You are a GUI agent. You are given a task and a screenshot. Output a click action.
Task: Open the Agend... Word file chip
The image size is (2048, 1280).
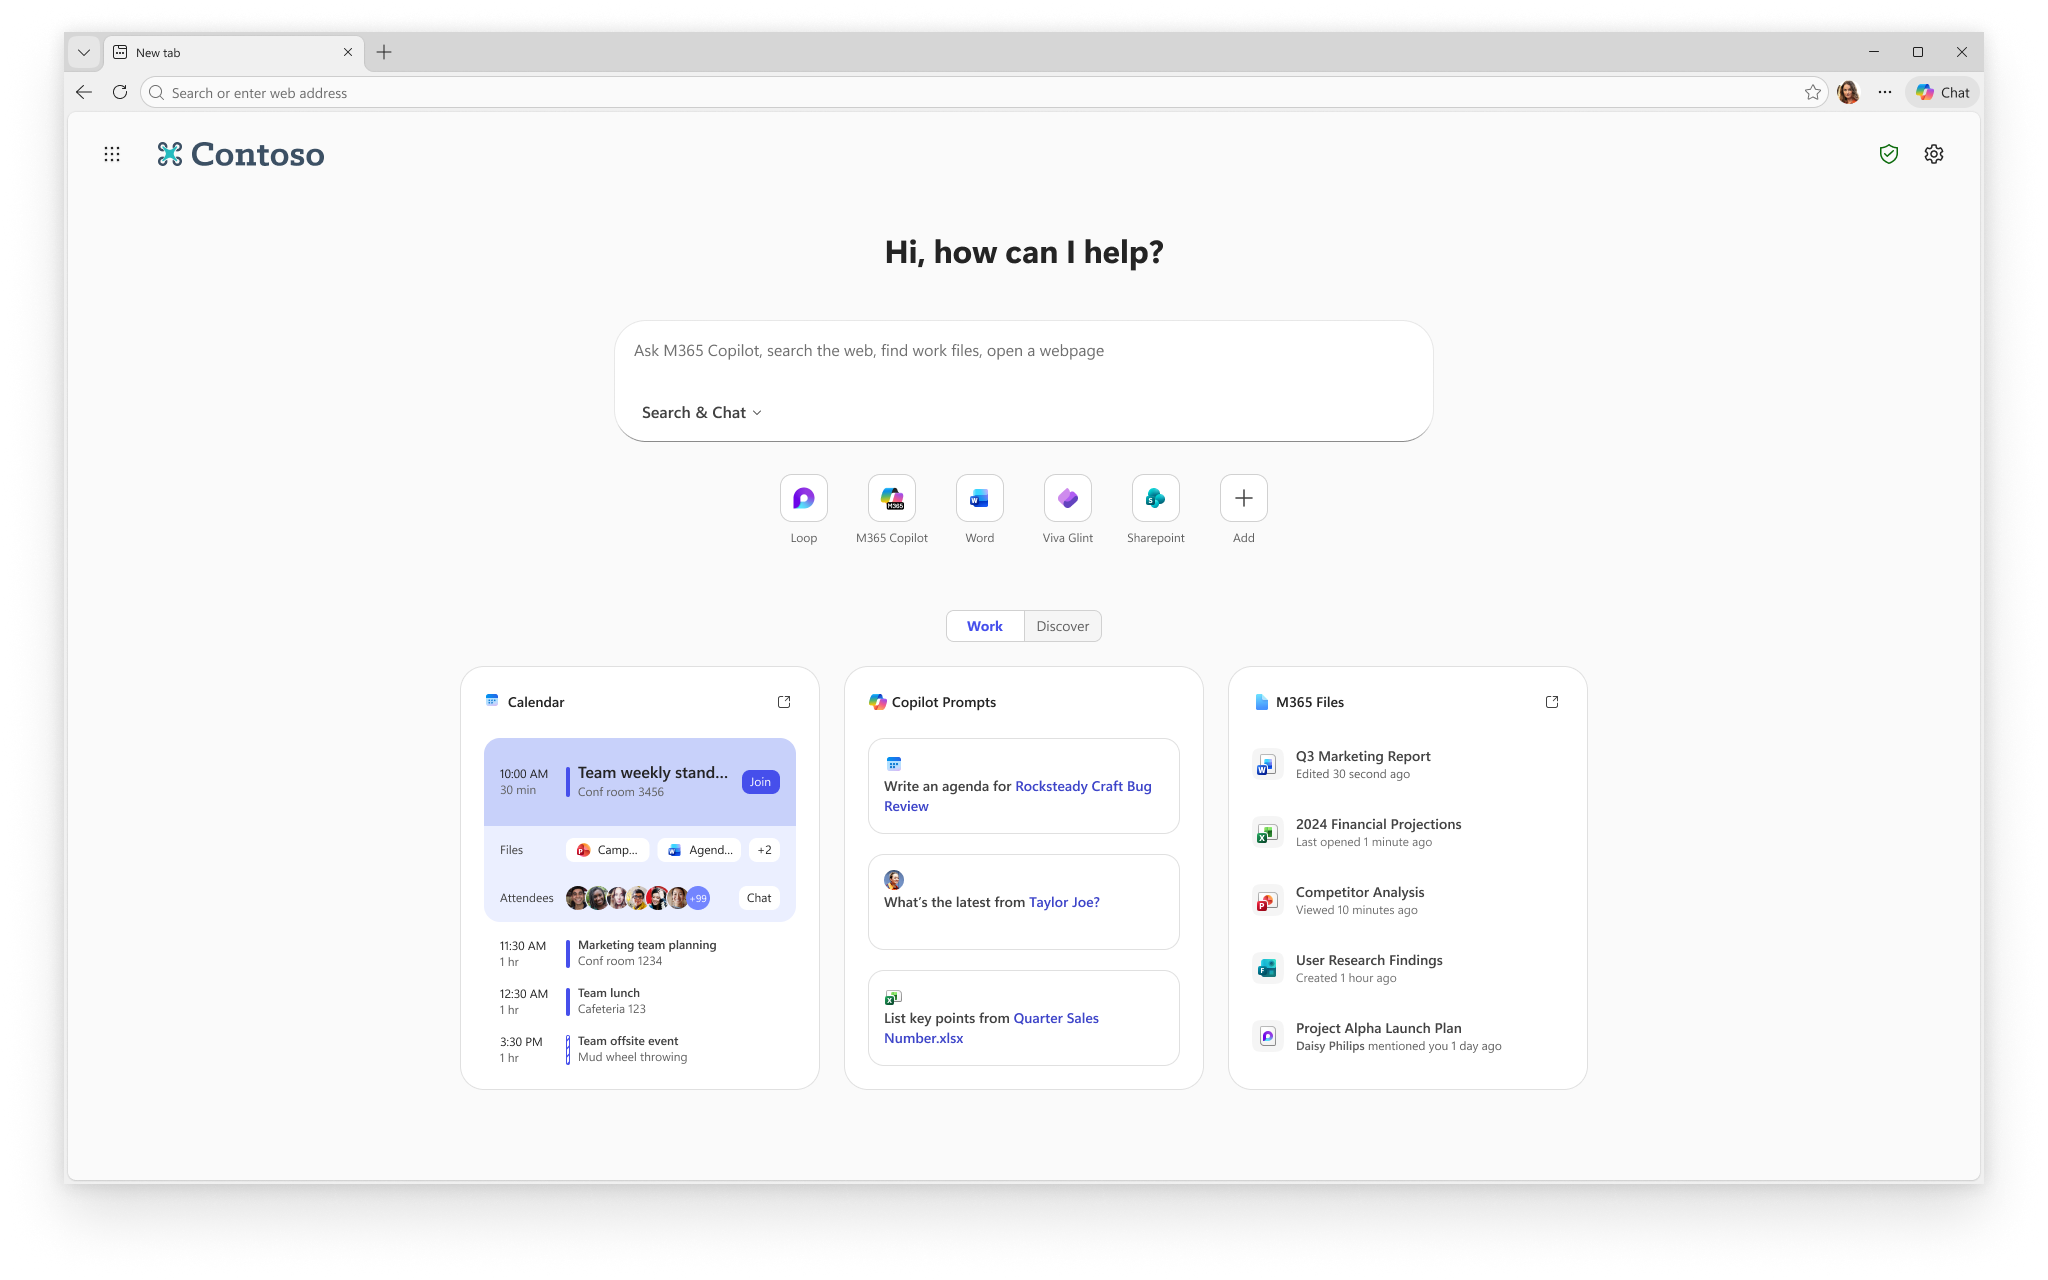tap(699, 850)
